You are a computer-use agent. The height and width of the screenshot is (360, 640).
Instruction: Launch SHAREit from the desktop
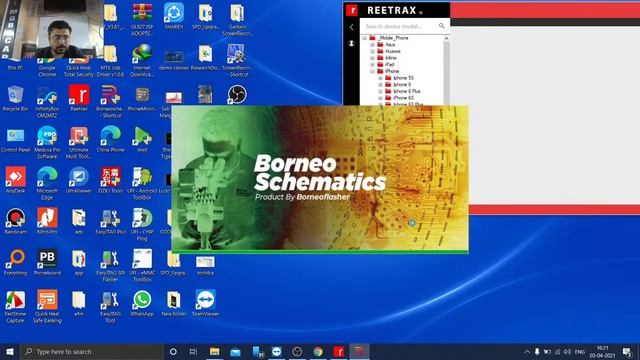[174, 16]
